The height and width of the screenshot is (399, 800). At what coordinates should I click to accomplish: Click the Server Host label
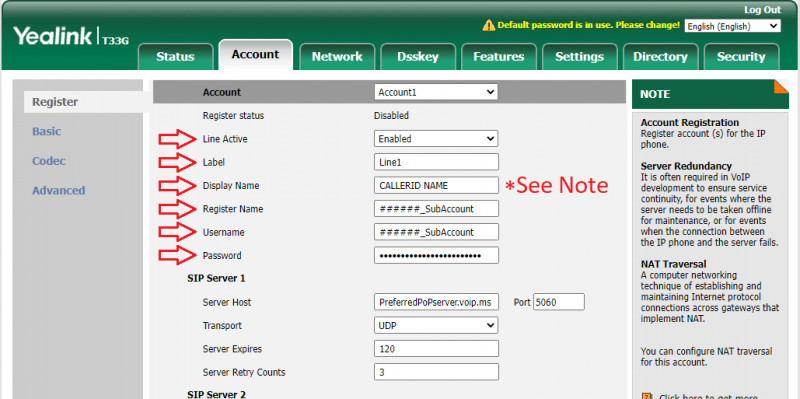pos(227,302)
